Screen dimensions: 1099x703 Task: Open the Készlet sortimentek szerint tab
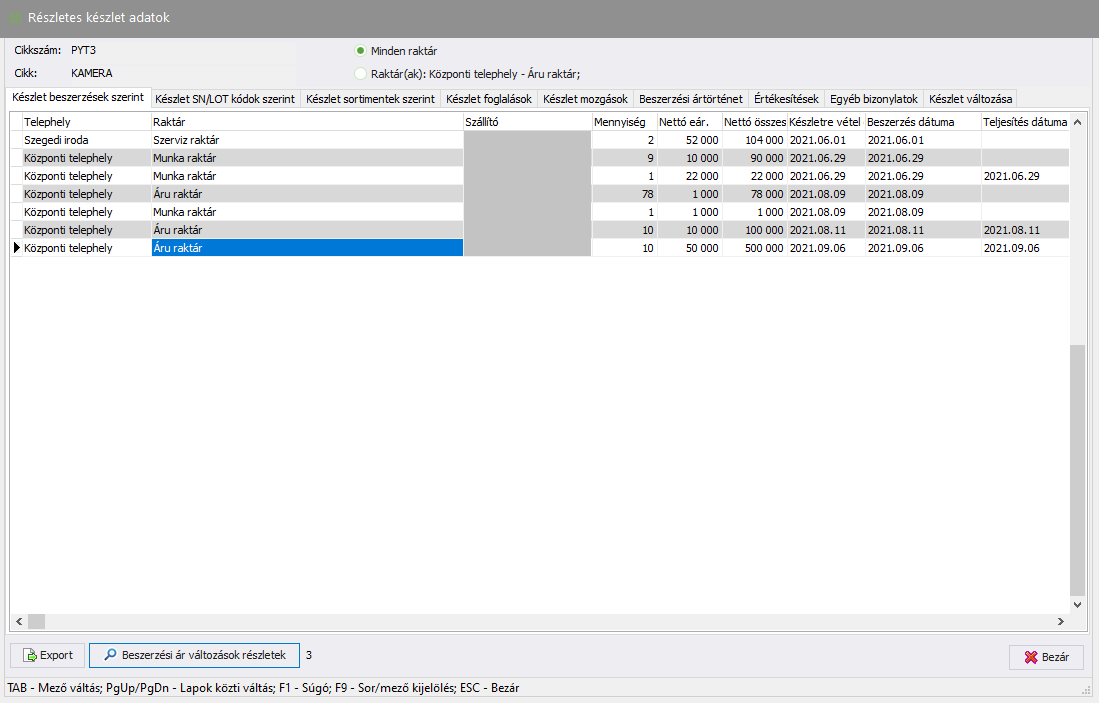click(x=370, y=99)
